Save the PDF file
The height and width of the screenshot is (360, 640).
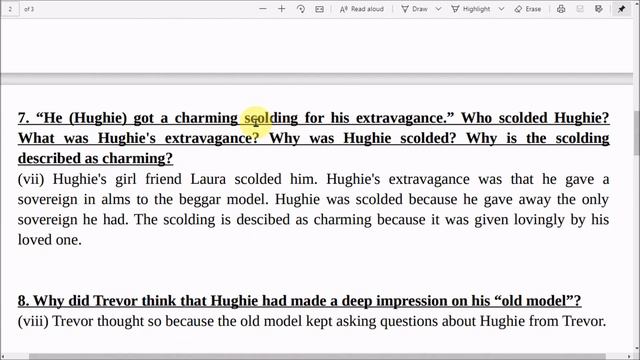click(x=580, y=9)
